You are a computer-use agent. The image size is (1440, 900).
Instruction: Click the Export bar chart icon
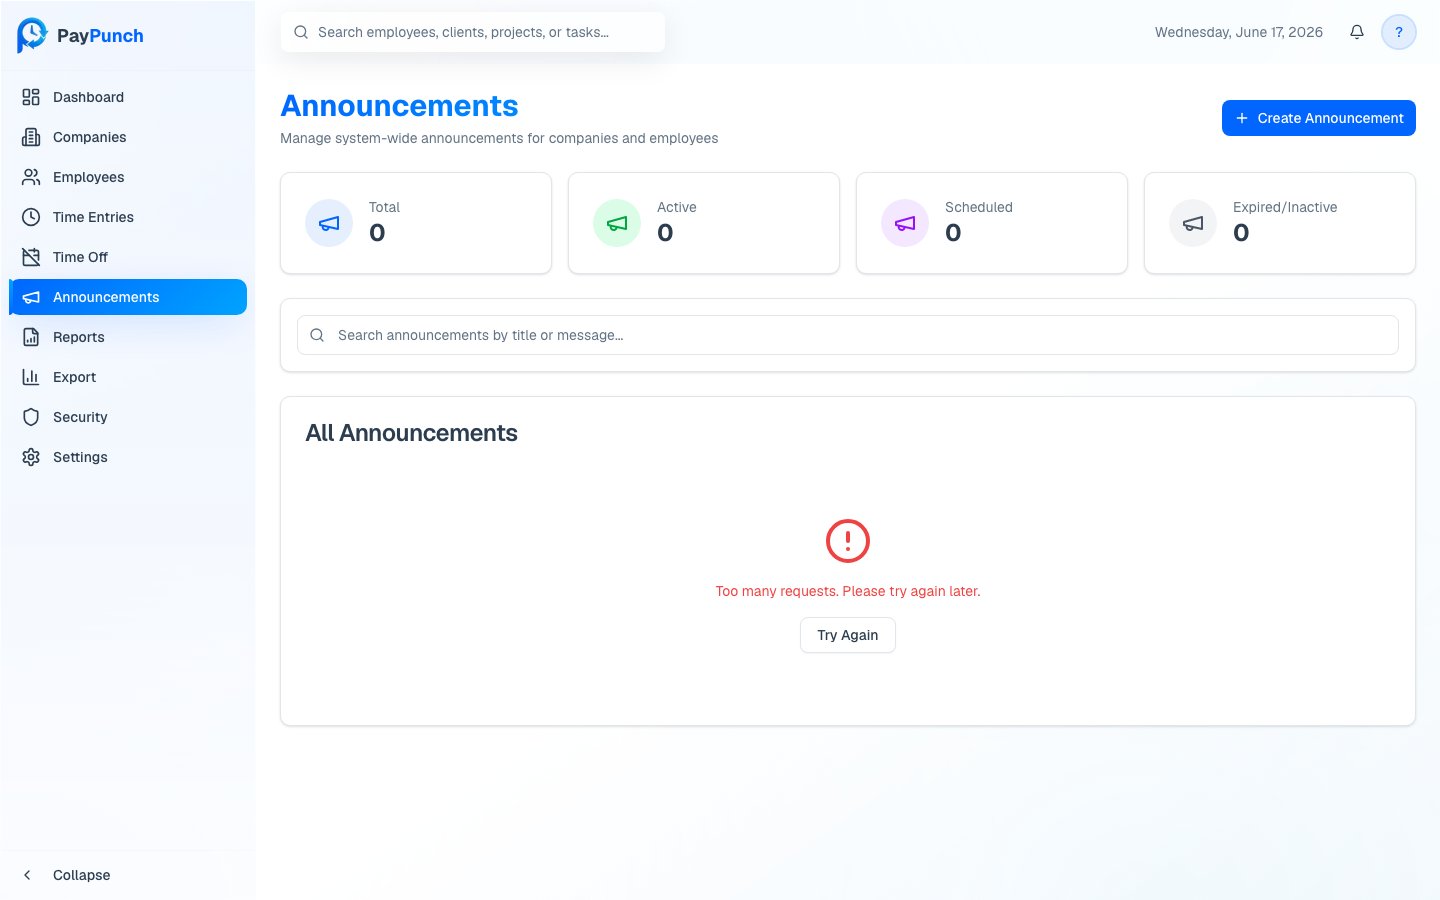[x=31, y=377]
